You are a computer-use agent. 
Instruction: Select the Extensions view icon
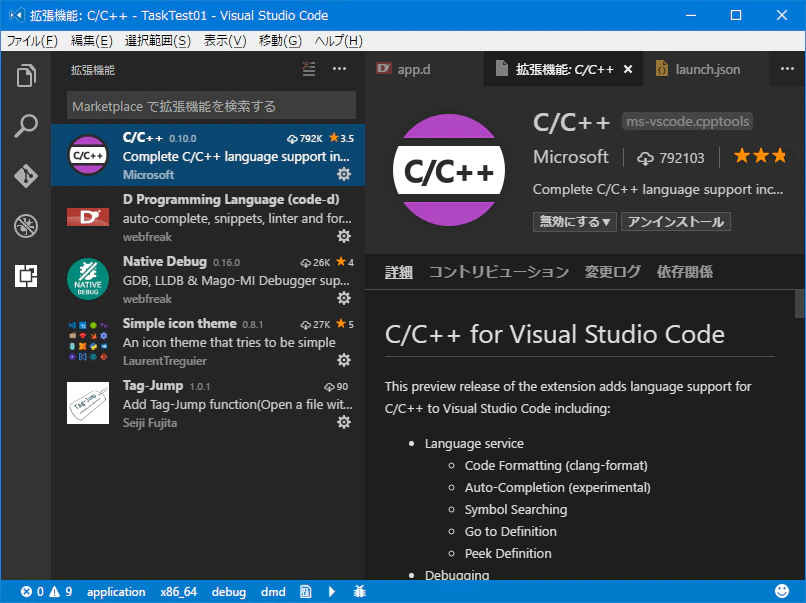coord(26,276)
